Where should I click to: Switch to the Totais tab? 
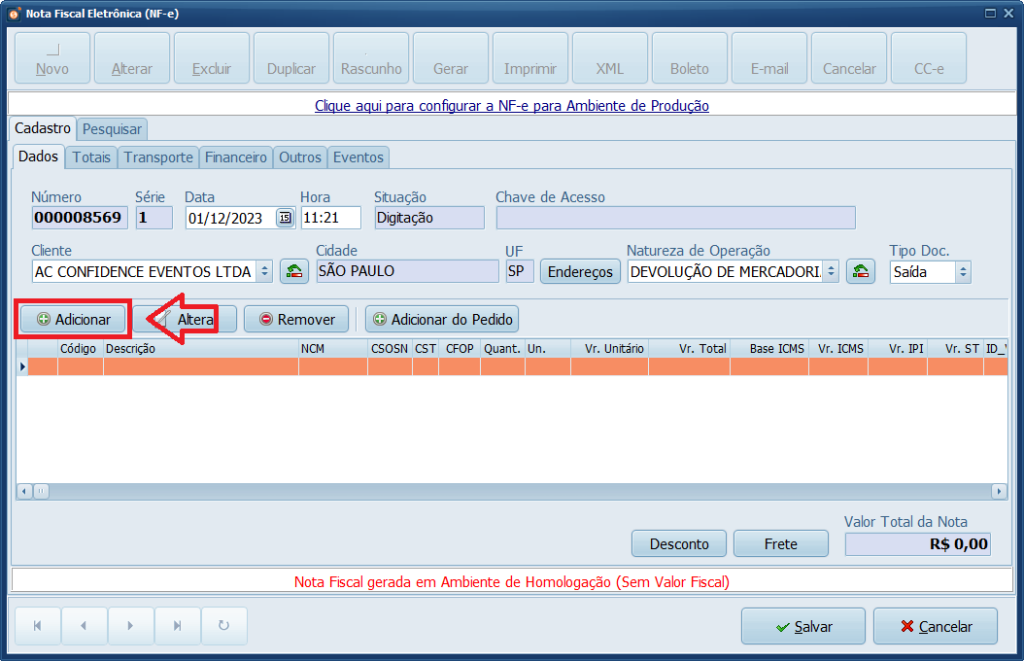[91, 157]
